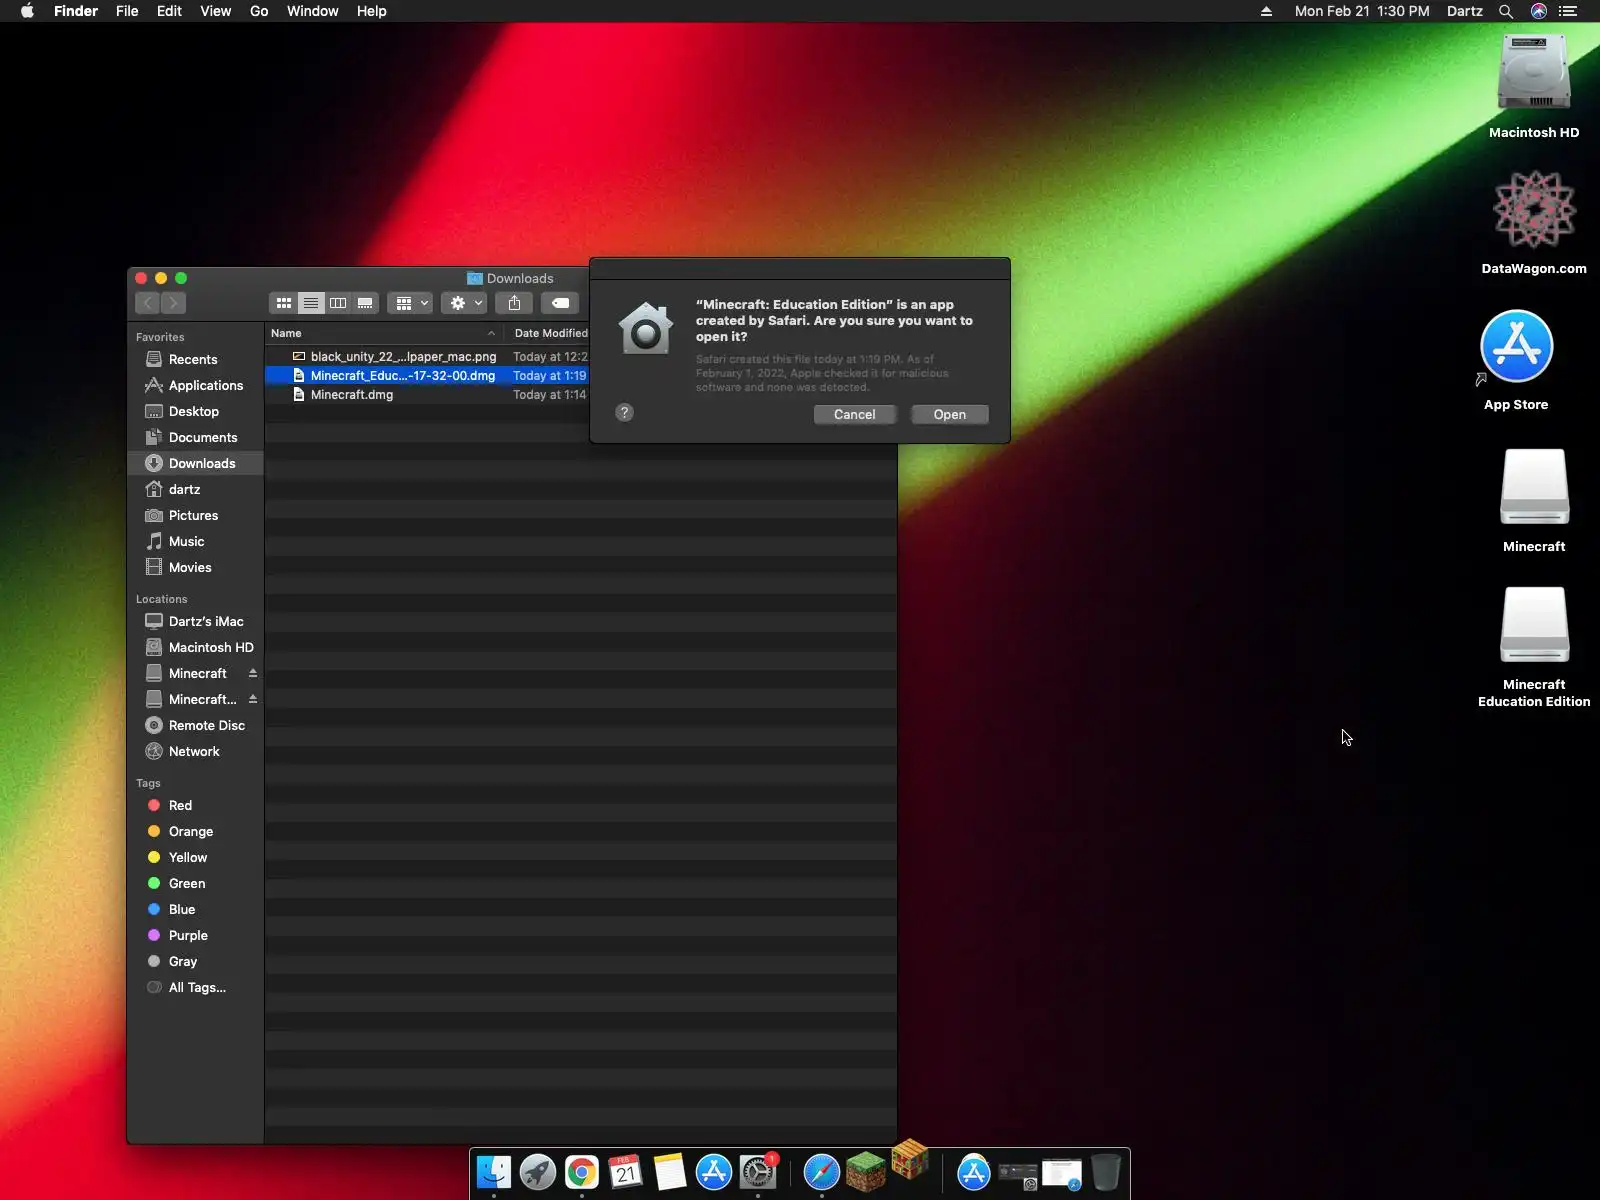This screenshot has width=1600, height=1200.
Task: Open Finder from the Dock
Action: [494, 1172]
